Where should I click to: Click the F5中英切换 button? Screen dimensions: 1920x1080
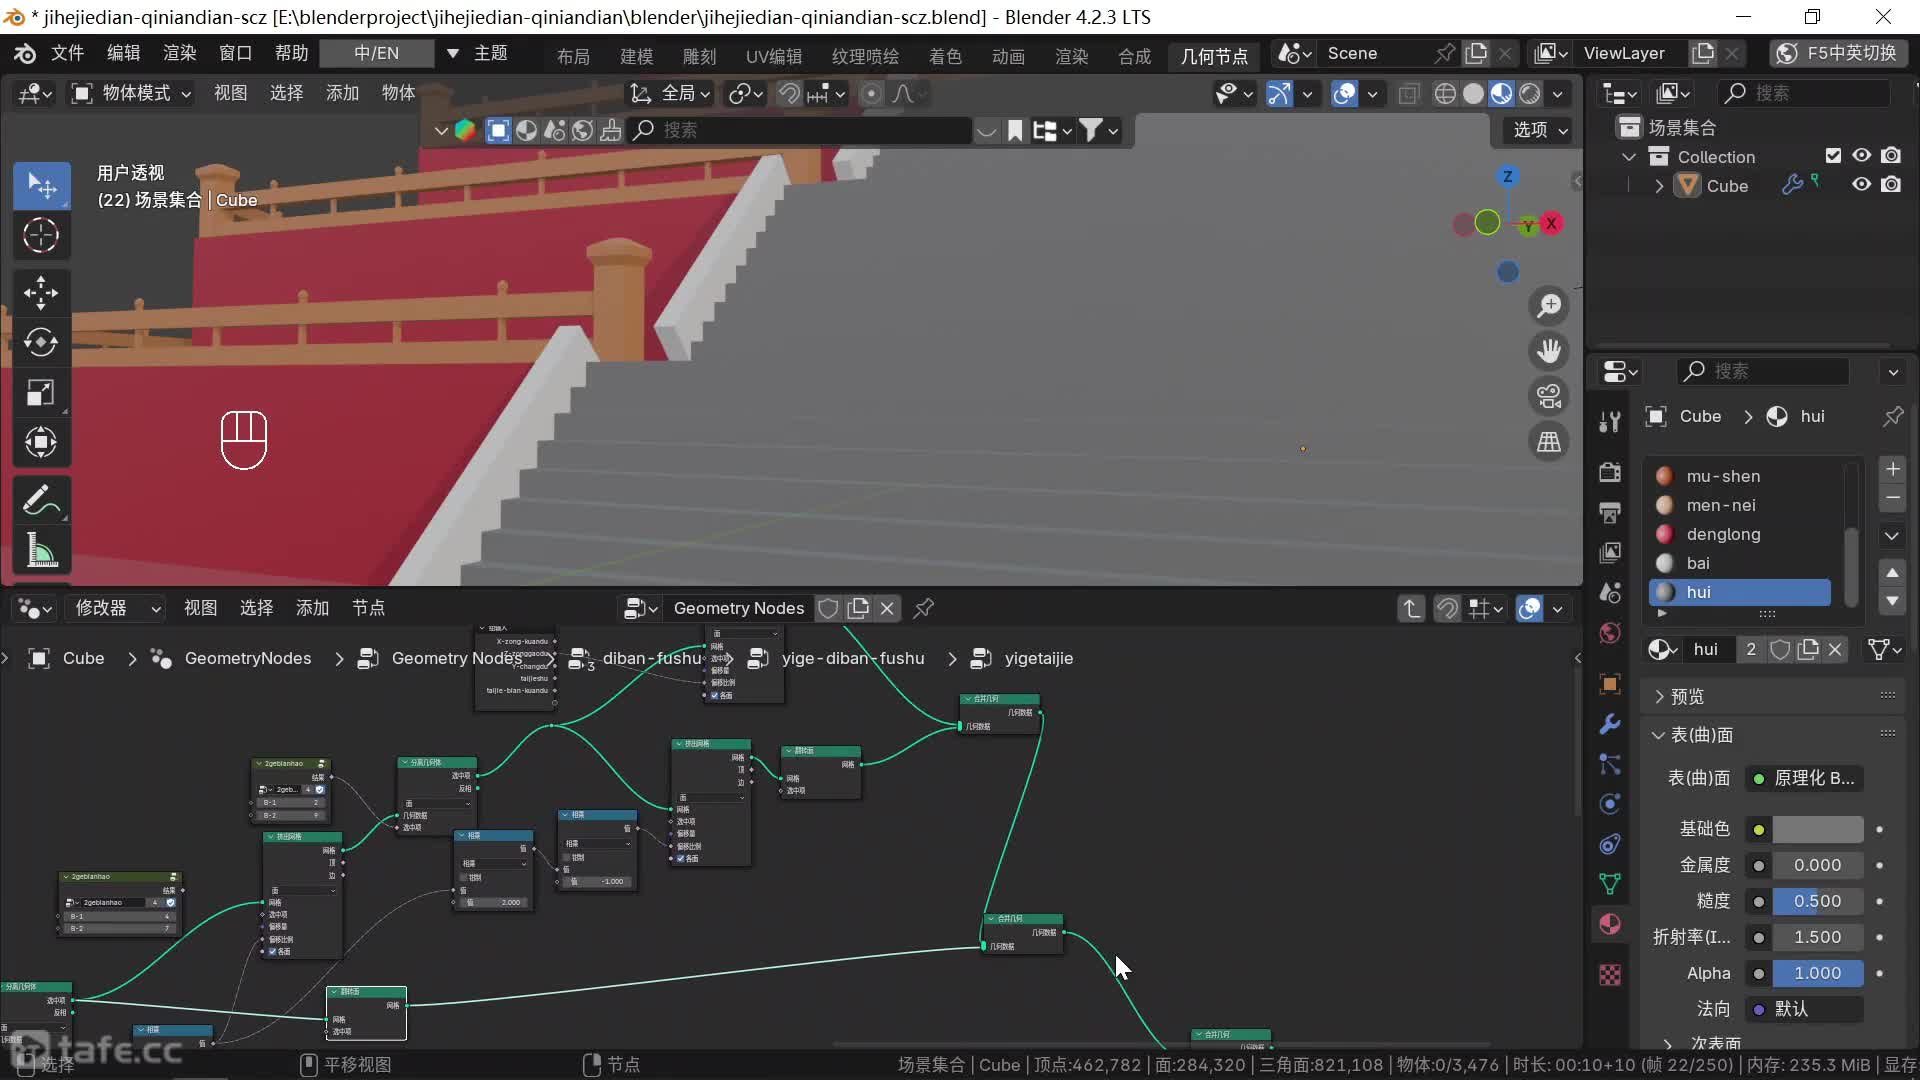click(1838, 53)
